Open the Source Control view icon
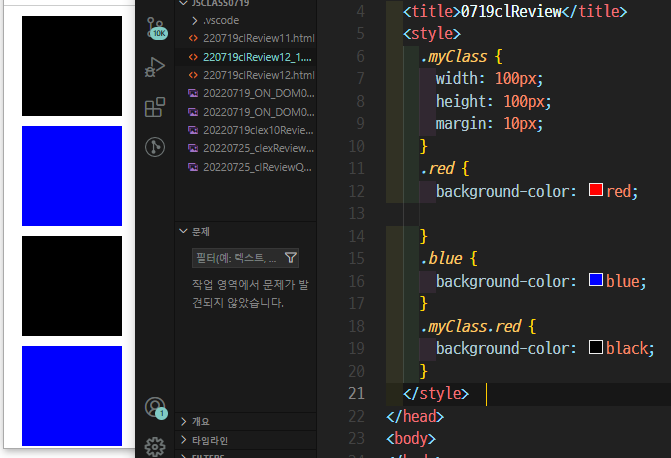This screenshot has width=671, height=458. [x=155, y=28]
